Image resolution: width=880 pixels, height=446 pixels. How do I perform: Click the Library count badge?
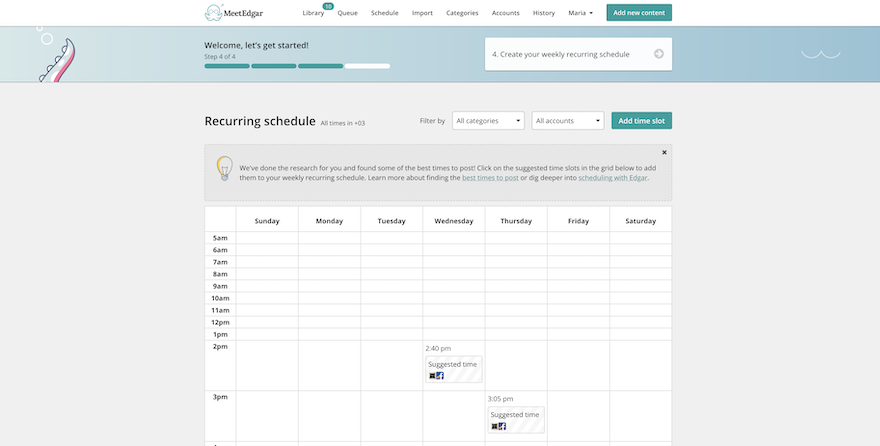click(x=328, y=6)
